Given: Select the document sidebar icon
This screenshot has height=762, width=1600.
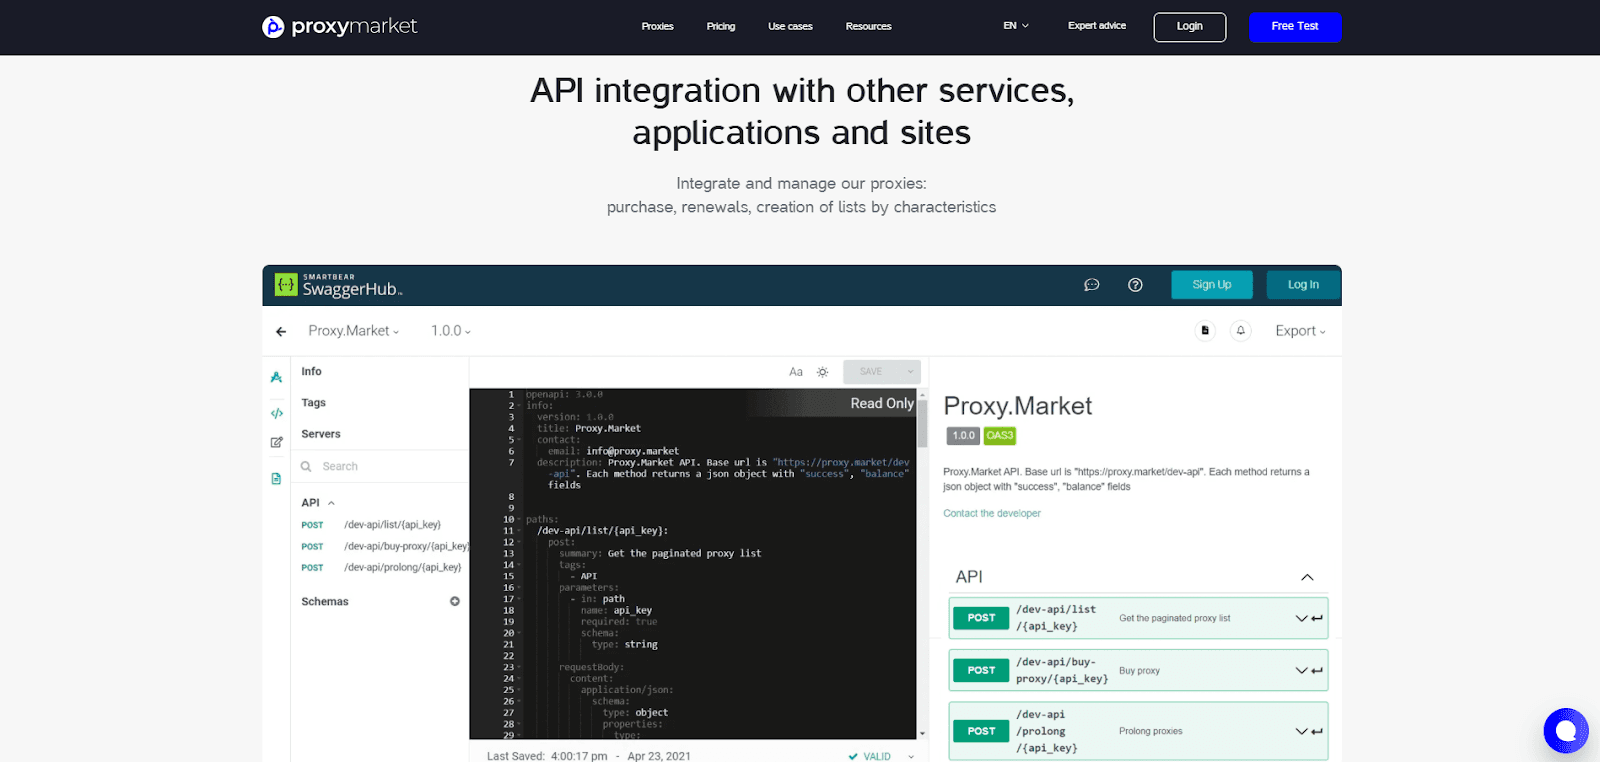Looking at the screenshot, I should point(276,479).
